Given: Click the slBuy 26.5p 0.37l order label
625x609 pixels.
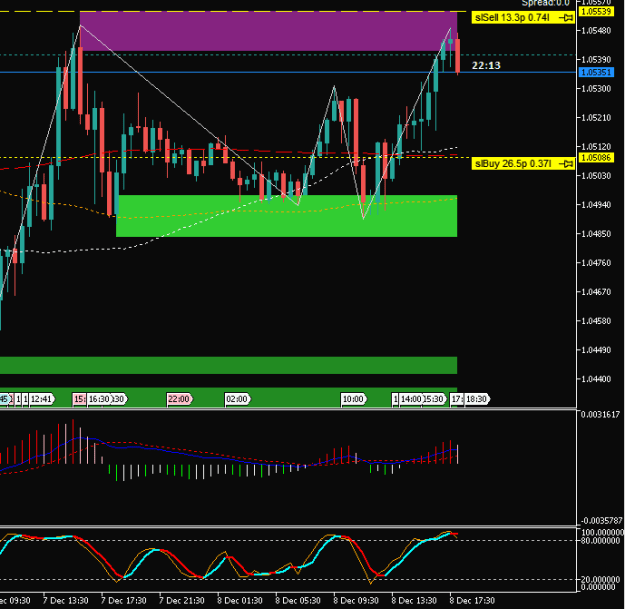Looking at the screenshot, I should [x=523, y=163].
